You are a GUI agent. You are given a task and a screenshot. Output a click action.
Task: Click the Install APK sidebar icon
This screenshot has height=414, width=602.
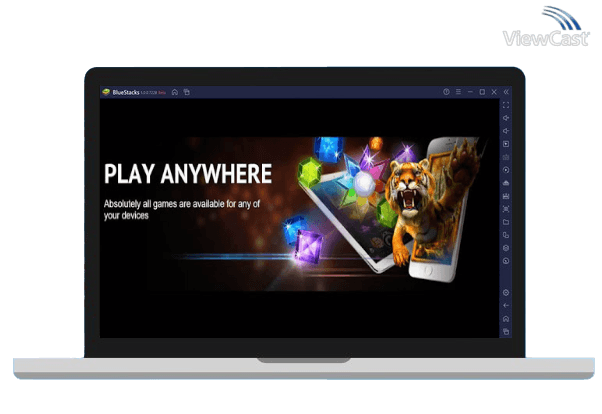[506, 183]
